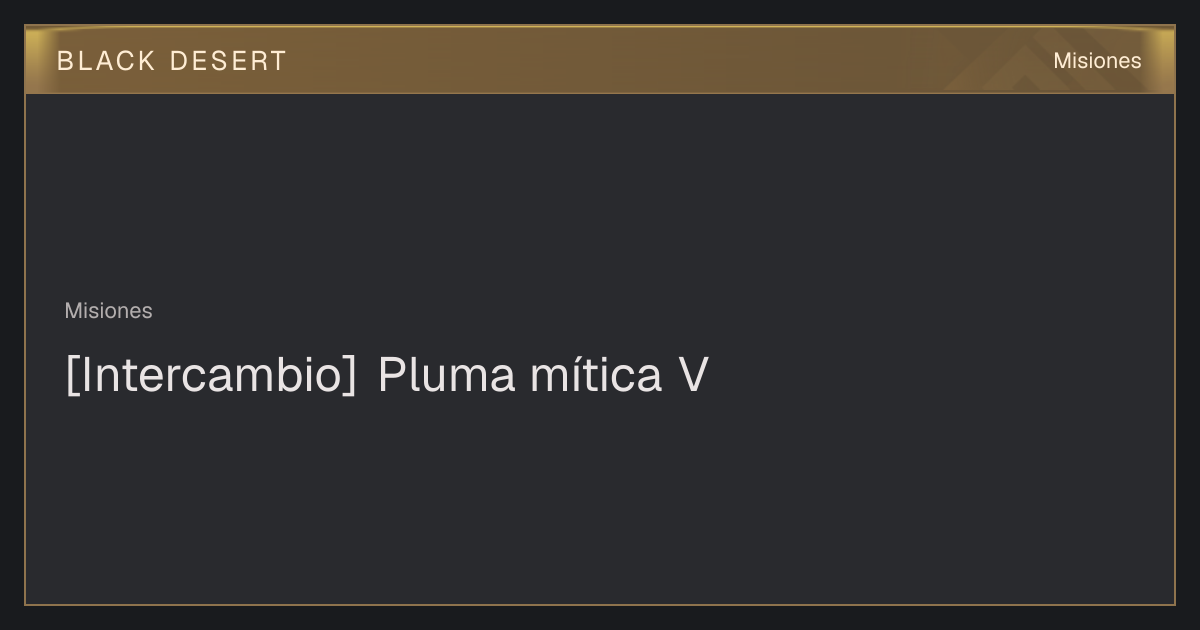Click the empty dark card area below the title
This screenshot has width=1200, height=630.
click(600, 500)
